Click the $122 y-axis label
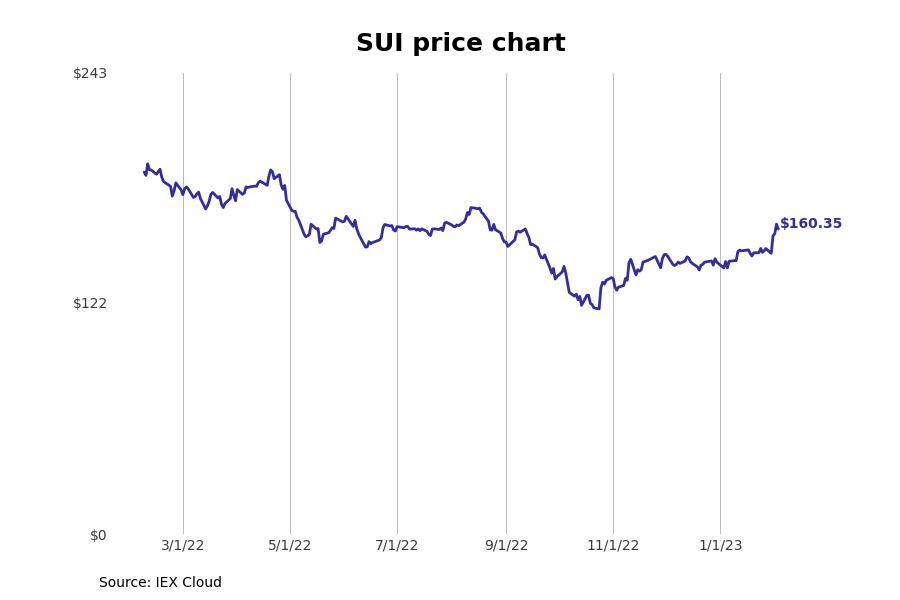 [x=90, y=303]
